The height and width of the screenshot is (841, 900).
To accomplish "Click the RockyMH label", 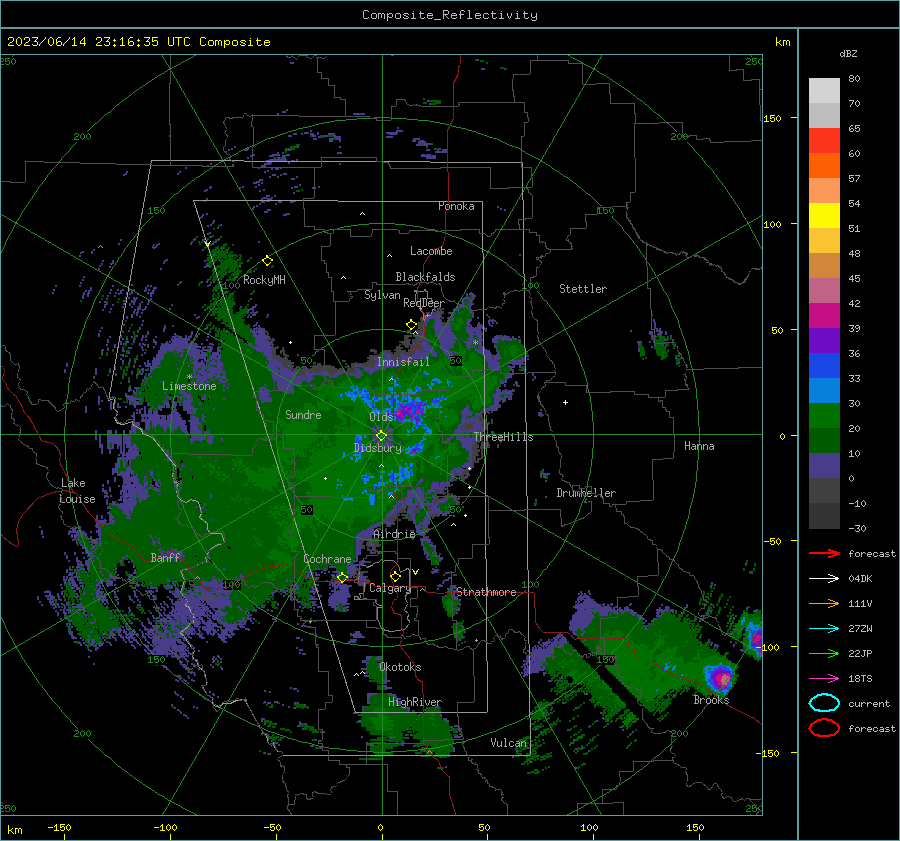I will 264,280.
